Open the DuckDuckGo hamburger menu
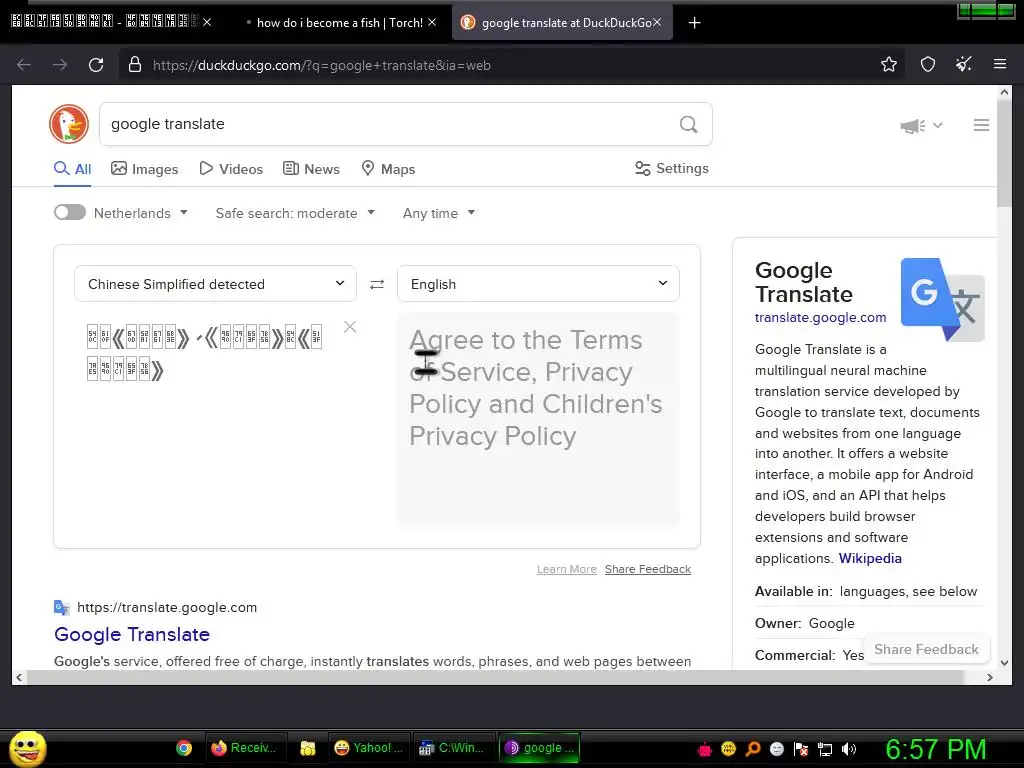 pos(981,125)
